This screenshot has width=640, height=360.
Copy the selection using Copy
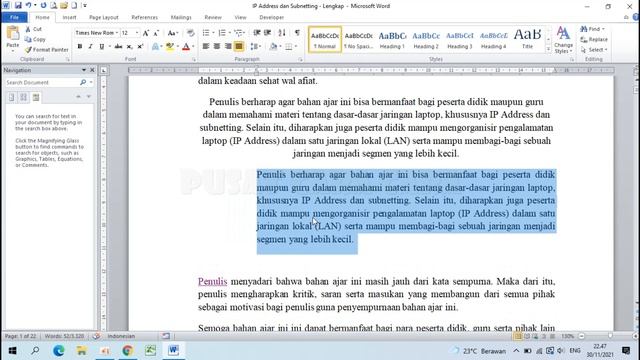click(35, 39)
